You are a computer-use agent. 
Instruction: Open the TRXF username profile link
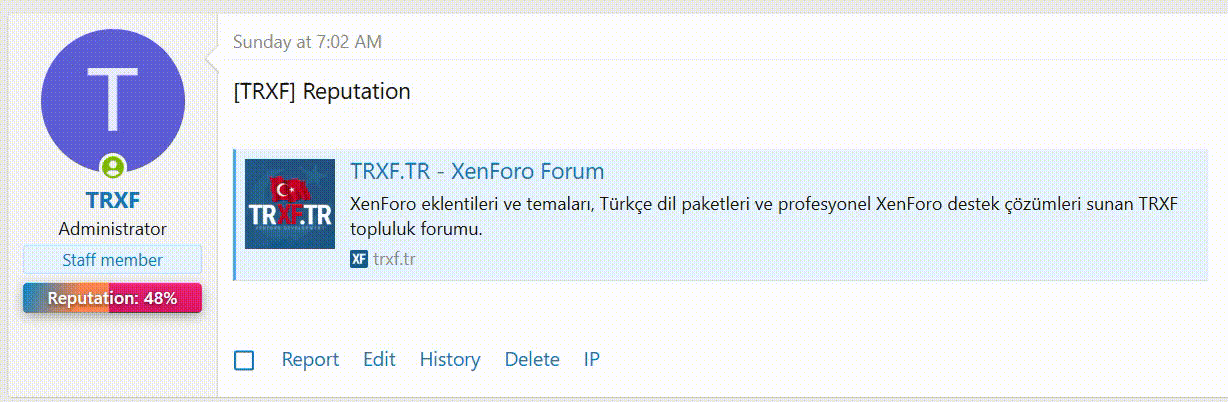(112, 201)
